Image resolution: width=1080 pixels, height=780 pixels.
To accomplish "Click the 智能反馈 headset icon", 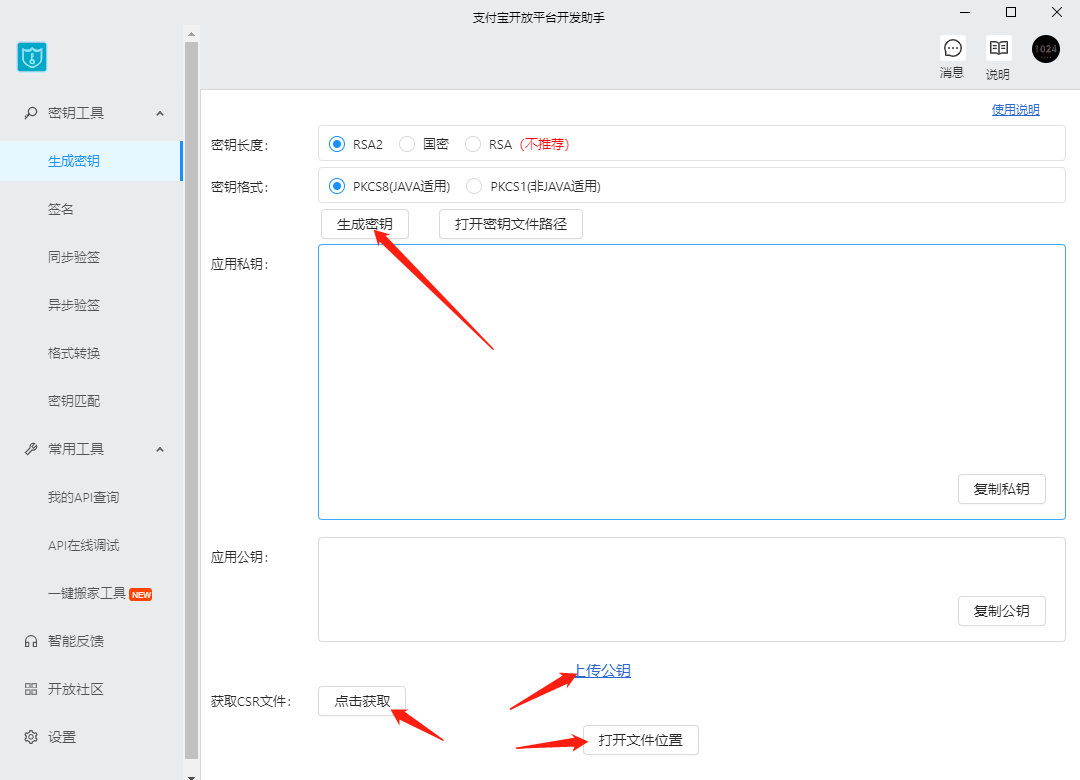I will click(x=31, y=642).
